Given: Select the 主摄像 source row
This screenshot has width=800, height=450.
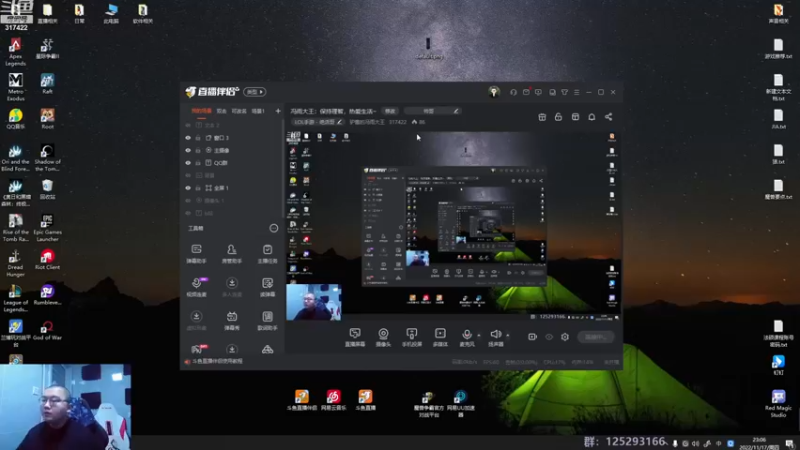Looking at the screenshot, I should point(232,151).
